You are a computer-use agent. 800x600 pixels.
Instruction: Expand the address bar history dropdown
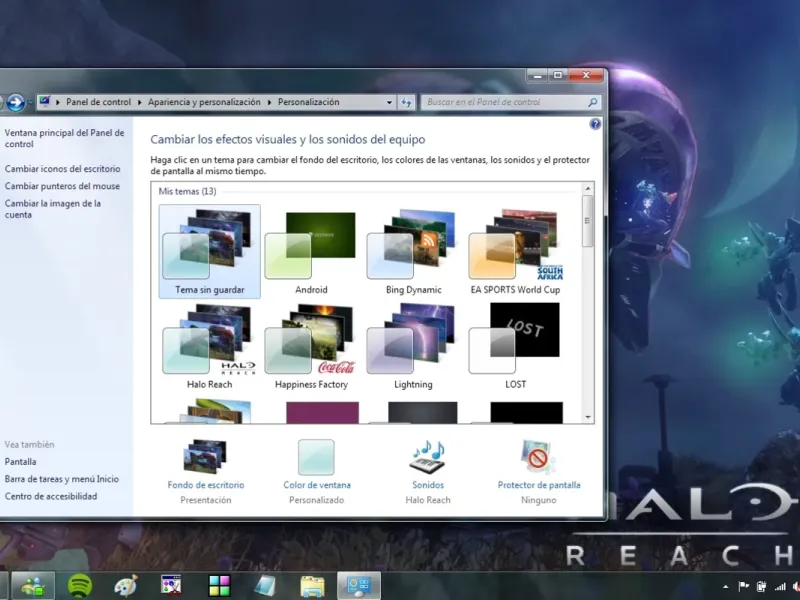tap(389, 102)
